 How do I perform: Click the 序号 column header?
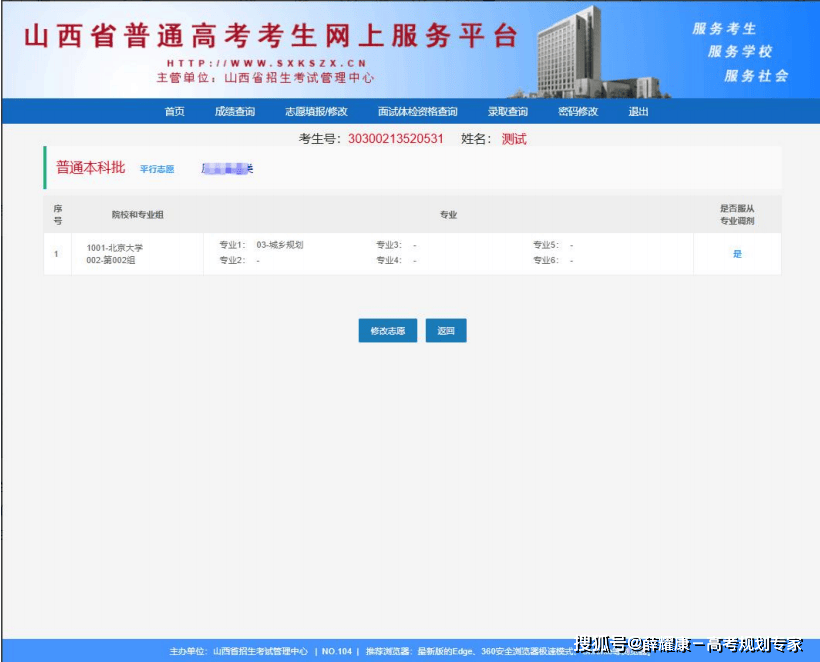[x=58, y=214]
